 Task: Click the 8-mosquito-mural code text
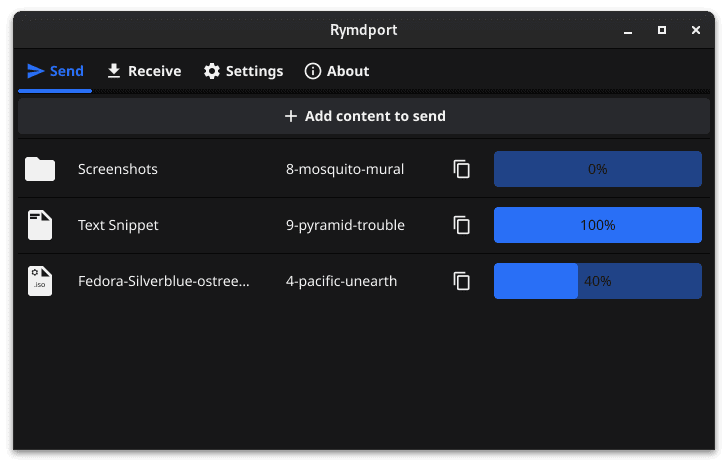coord(345,169)
